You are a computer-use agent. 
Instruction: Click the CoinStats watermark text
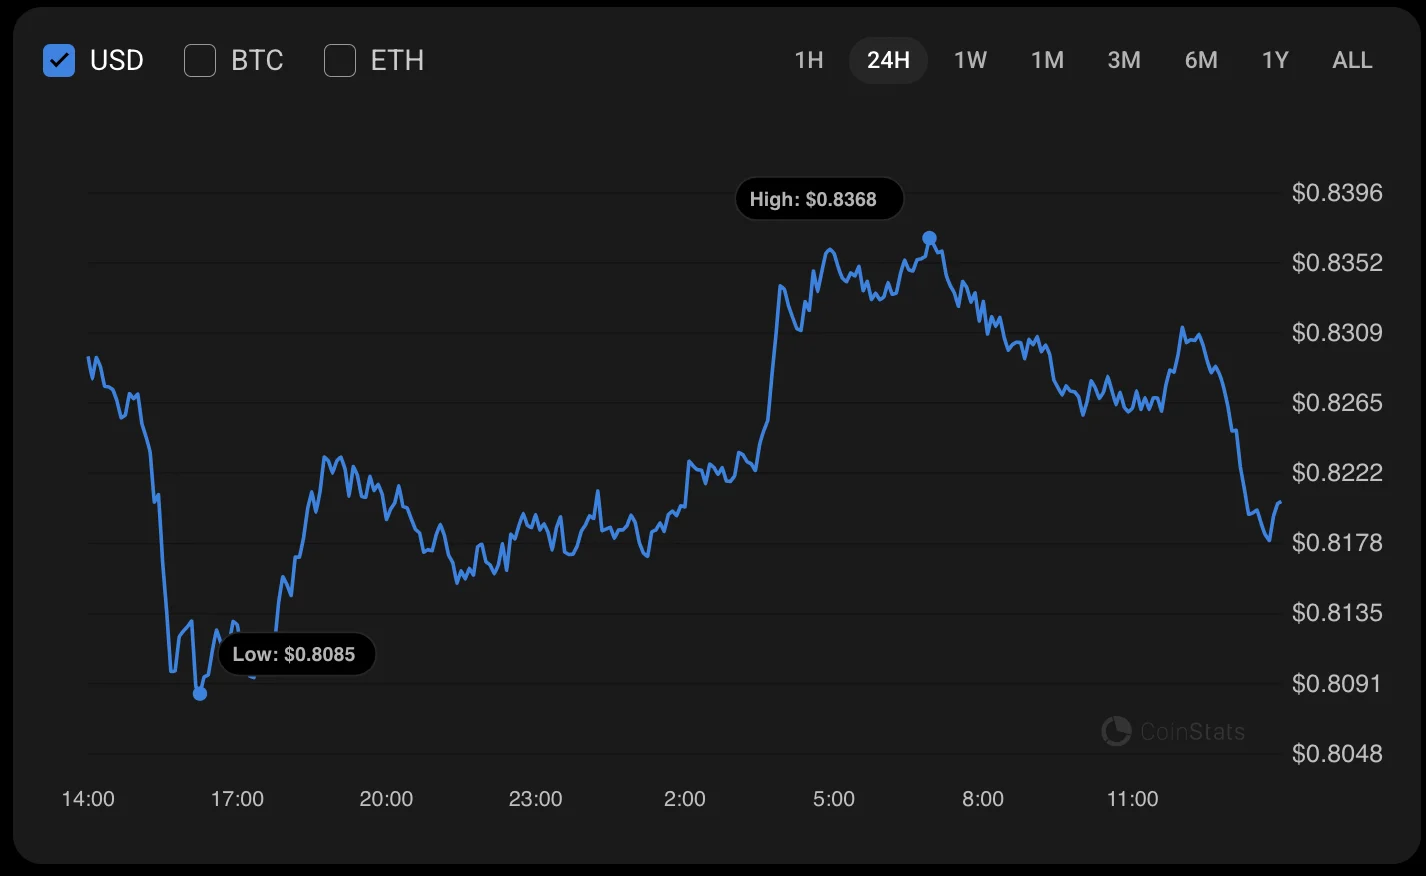pyautogui.click(x=1193, y=732)
